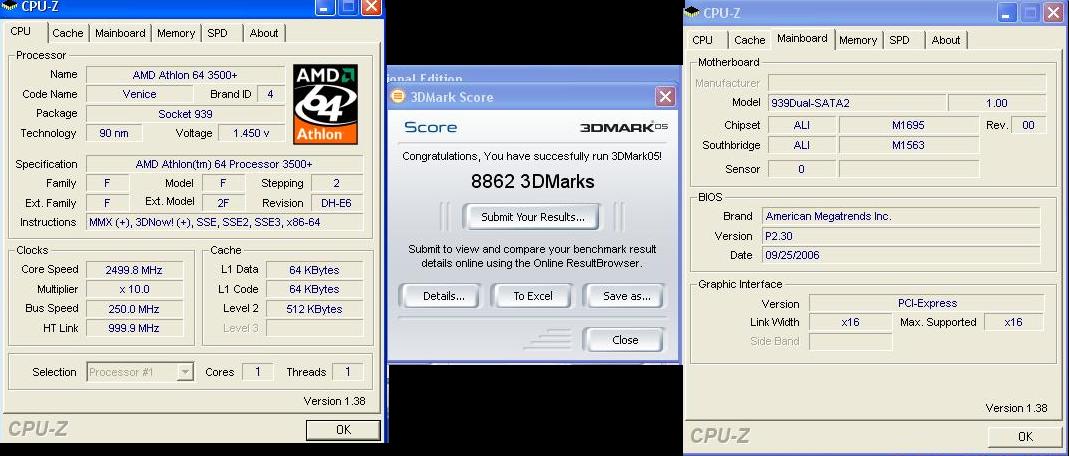Click the 3DMark Score title bar icon
The height and width of the screenshot is (456, 1069).
pyautogui.click(x=399, y=97)
